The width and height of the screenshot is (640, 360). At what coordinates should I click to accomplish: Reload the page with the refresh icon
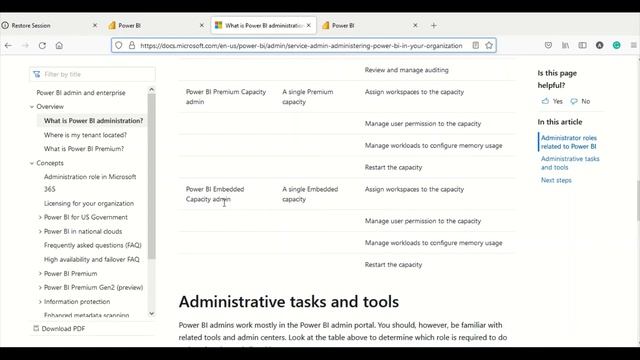pos(42,46)
